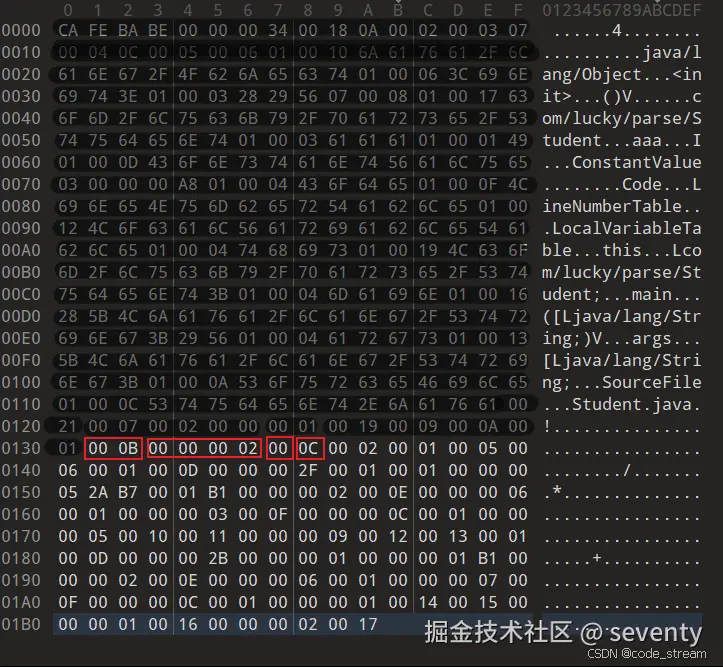
Task: Select byte 2F in row 0140
Action: tap(308, 470)
